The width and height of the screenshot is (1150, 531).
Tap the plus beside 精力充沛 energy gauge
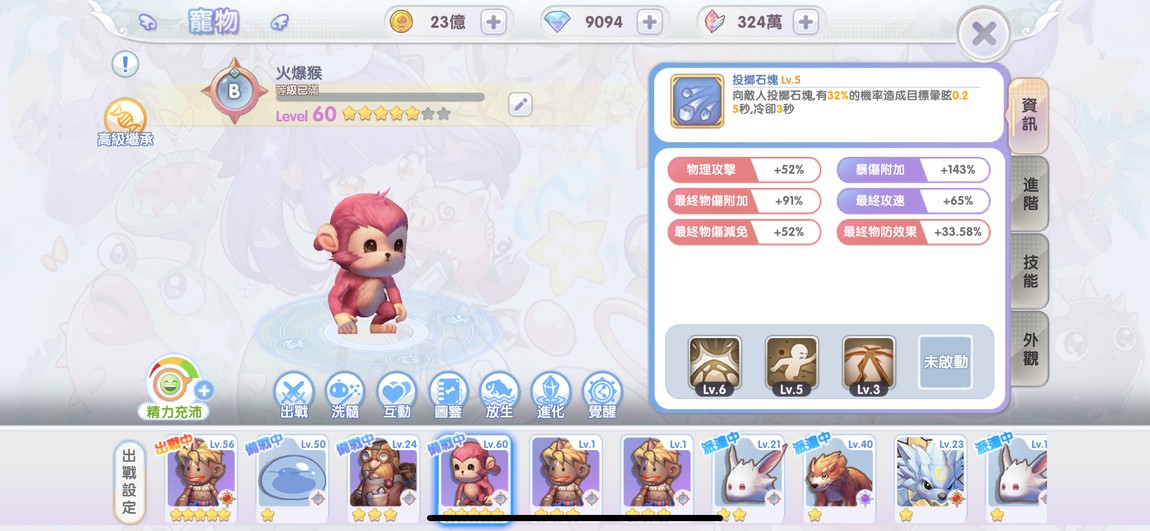(205, 390)
